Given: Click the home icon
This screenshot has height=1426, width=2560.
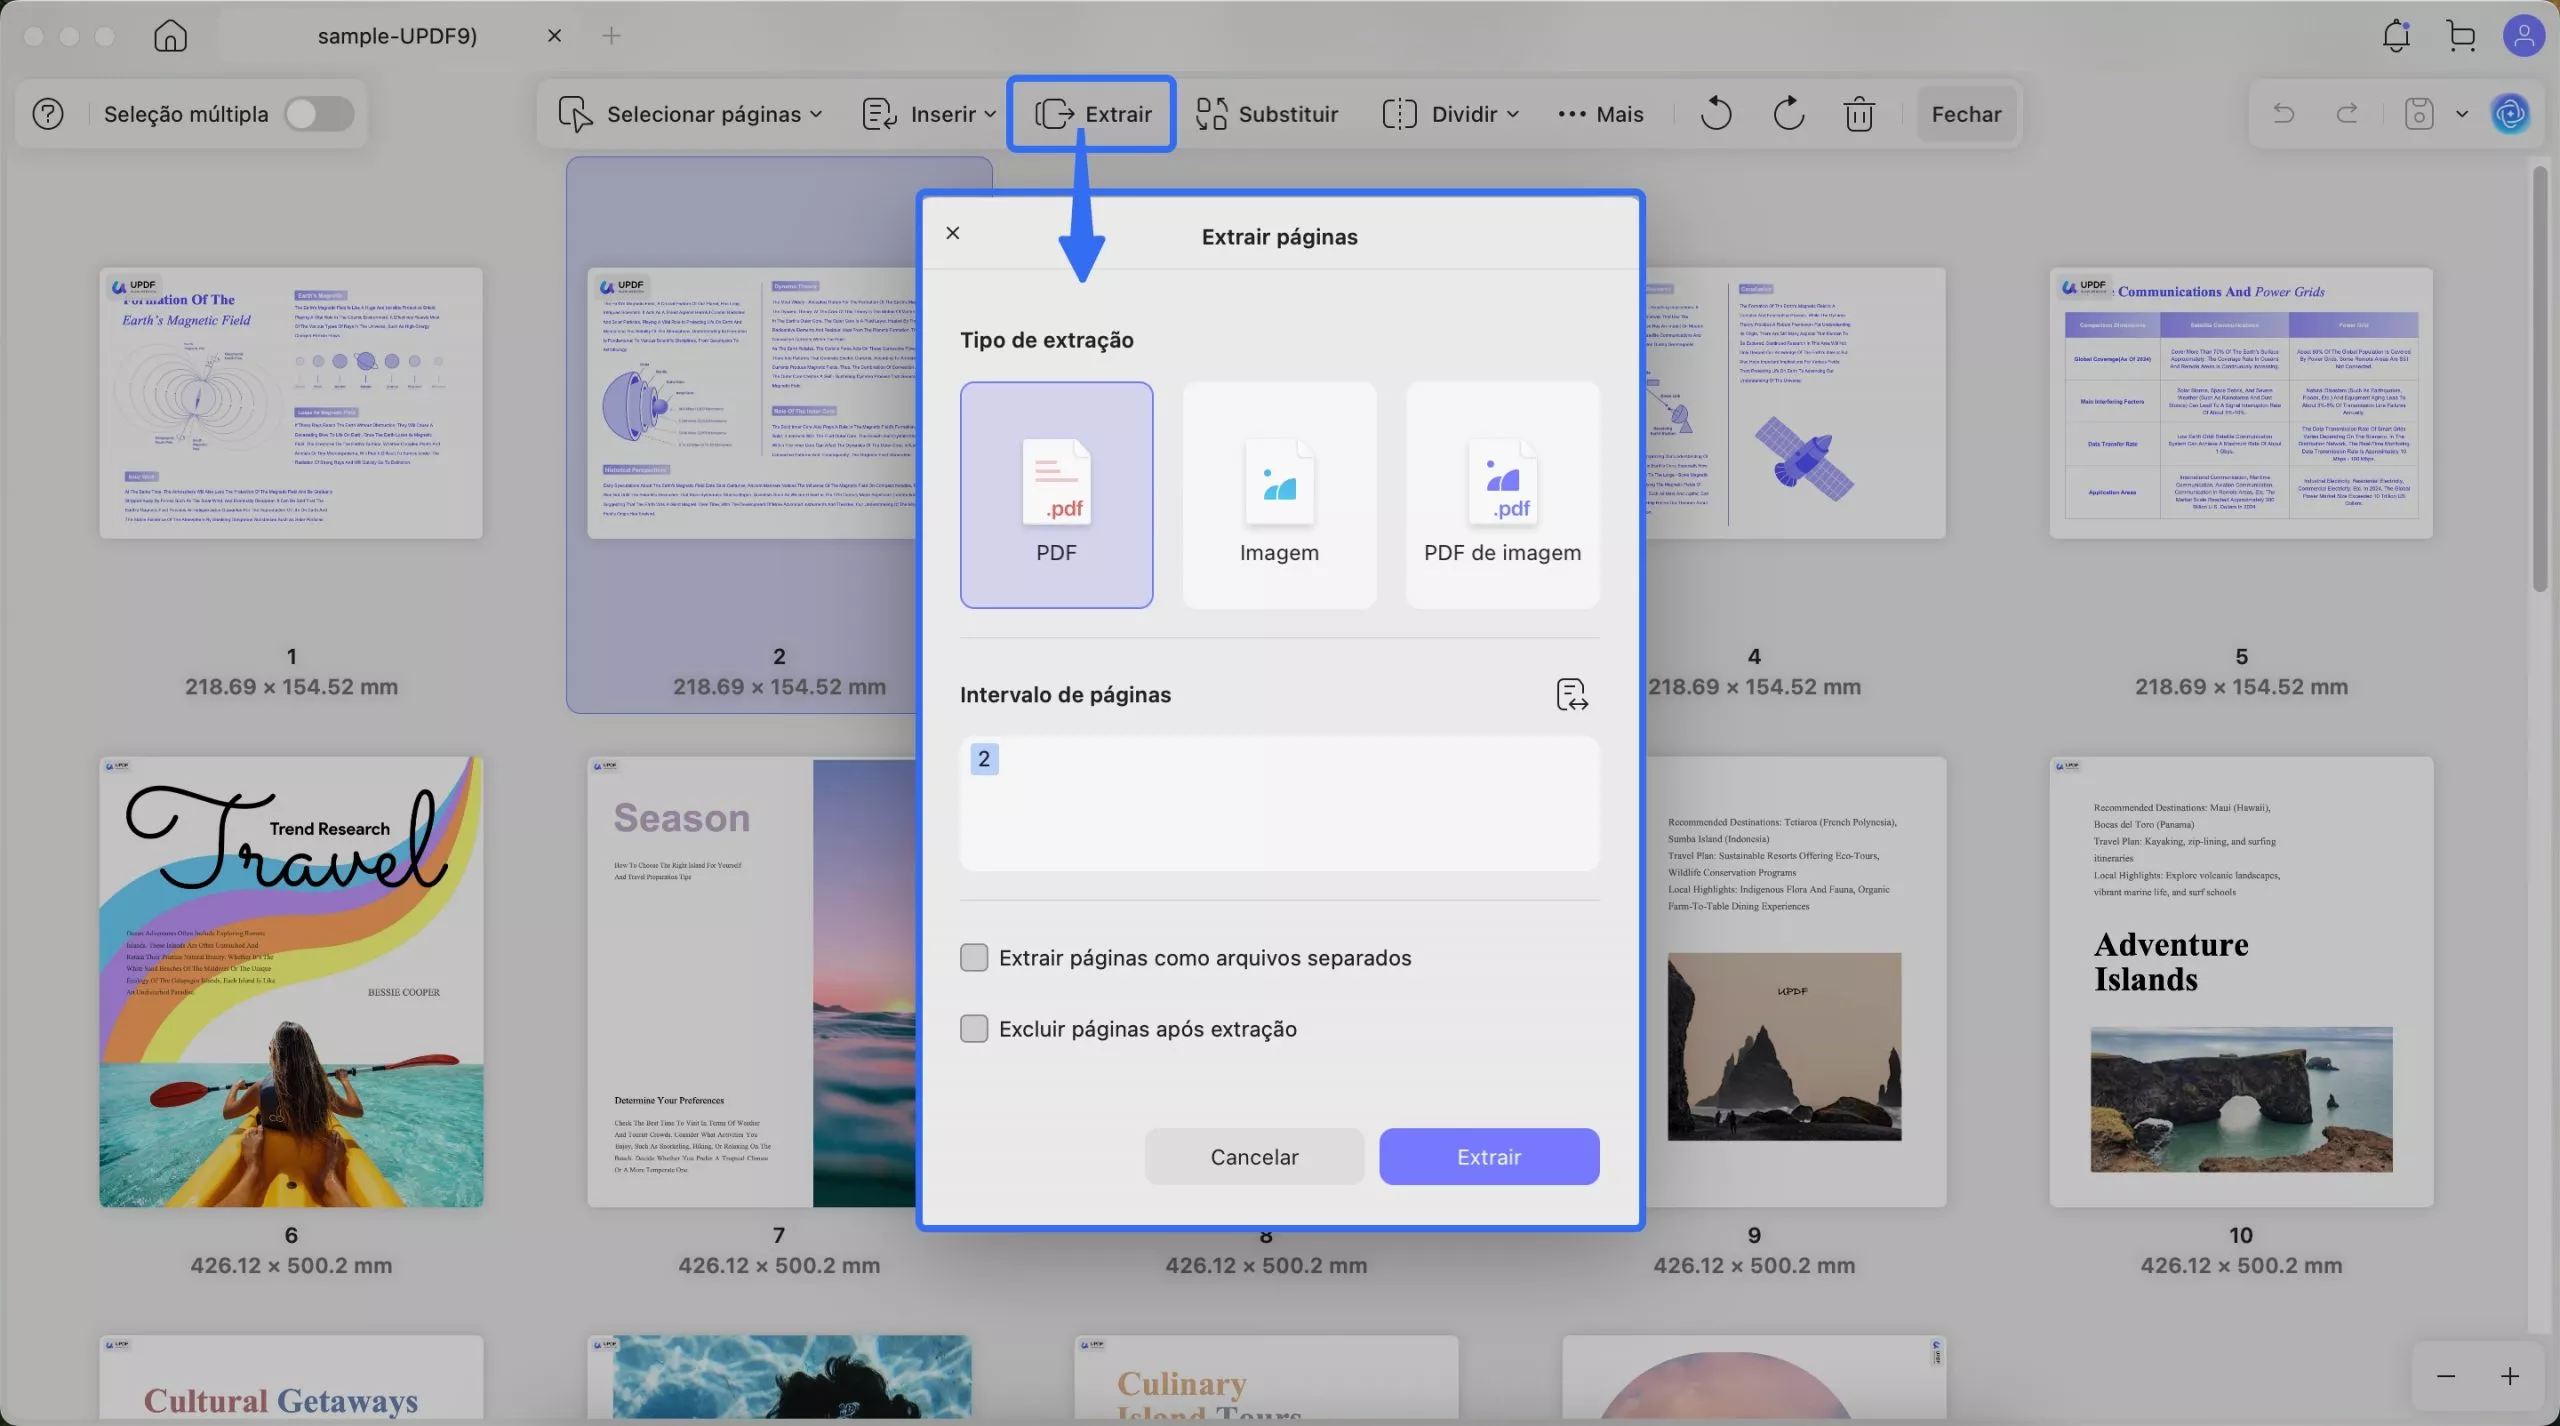Looking at the screenshot, I should [x=170, y=36].
